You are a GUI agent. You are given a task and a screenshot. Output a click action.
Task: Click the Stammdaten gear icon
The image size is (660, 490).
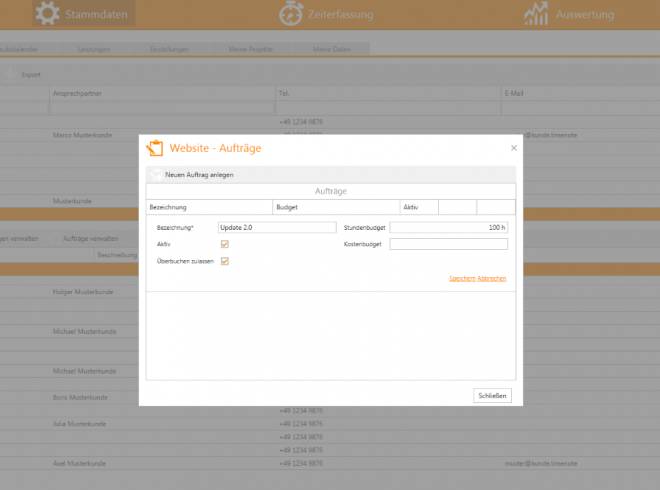[x=46, y=14]
